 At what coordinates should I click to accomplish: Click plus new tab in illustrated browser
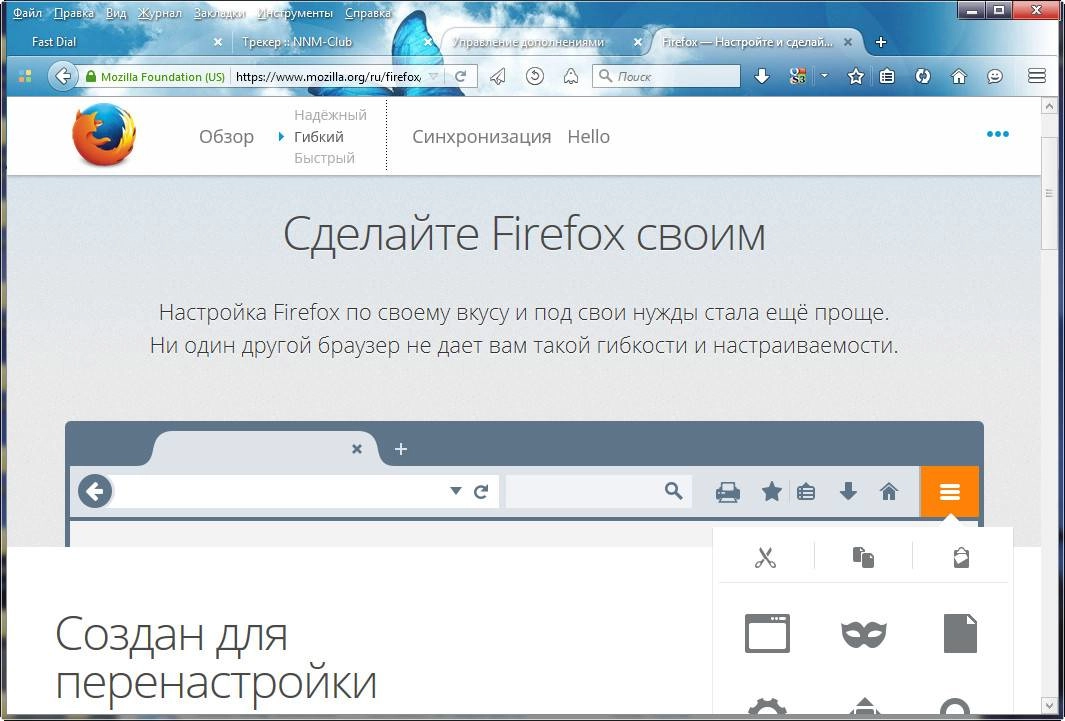[401, 449]
